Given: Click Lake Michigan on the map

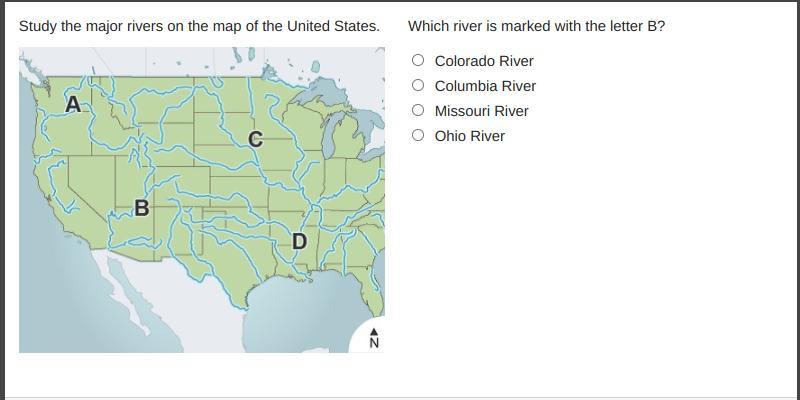Looking at the screenshot, I should (x=331, y=134).
